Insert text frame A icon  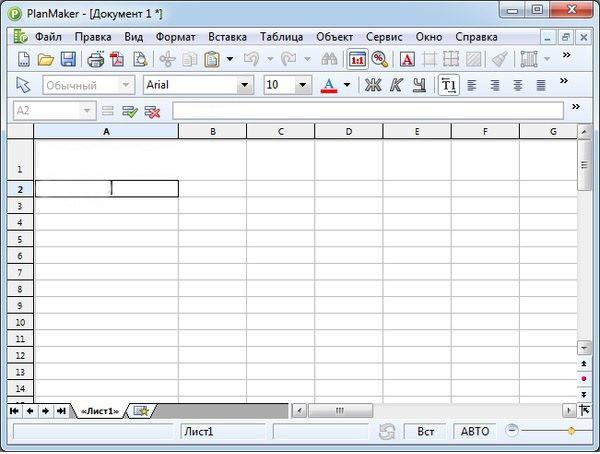[x=407, y=59]
